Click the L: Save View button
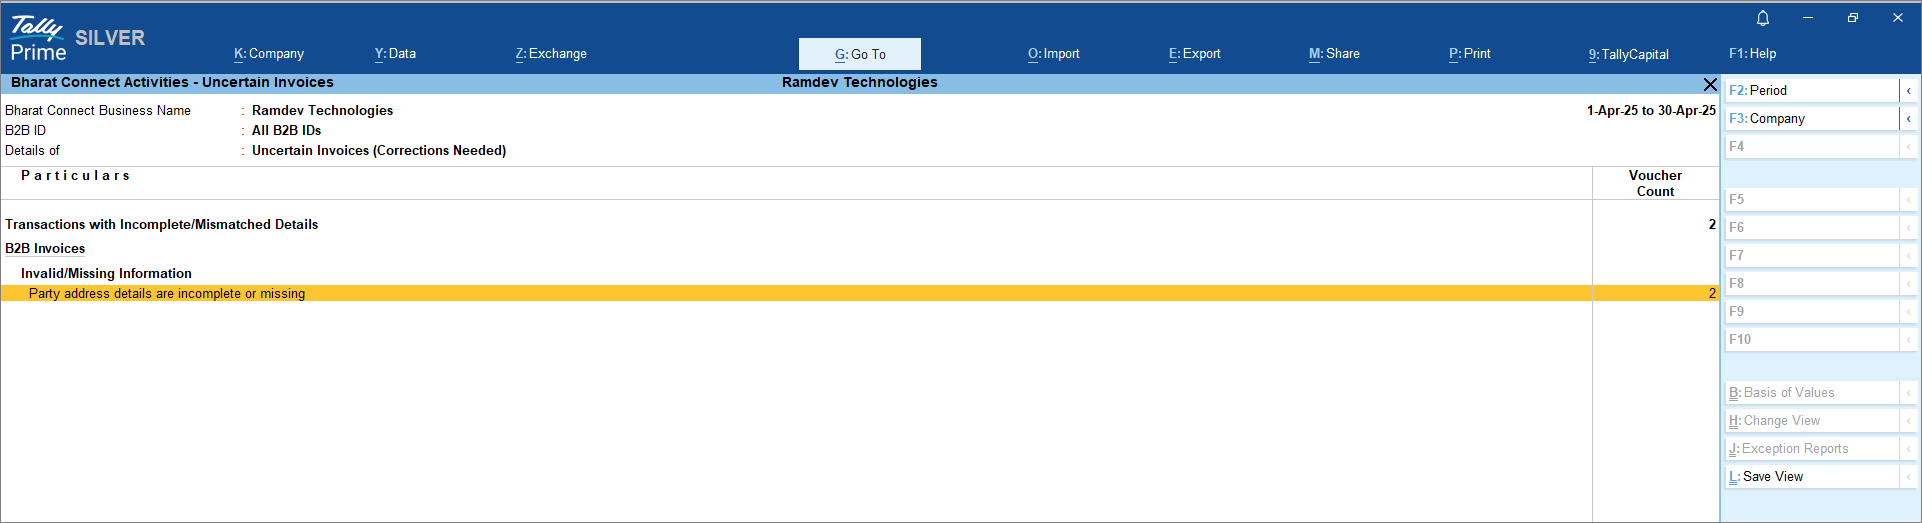Screen dimensions: 1922x523 point(1811,477)
